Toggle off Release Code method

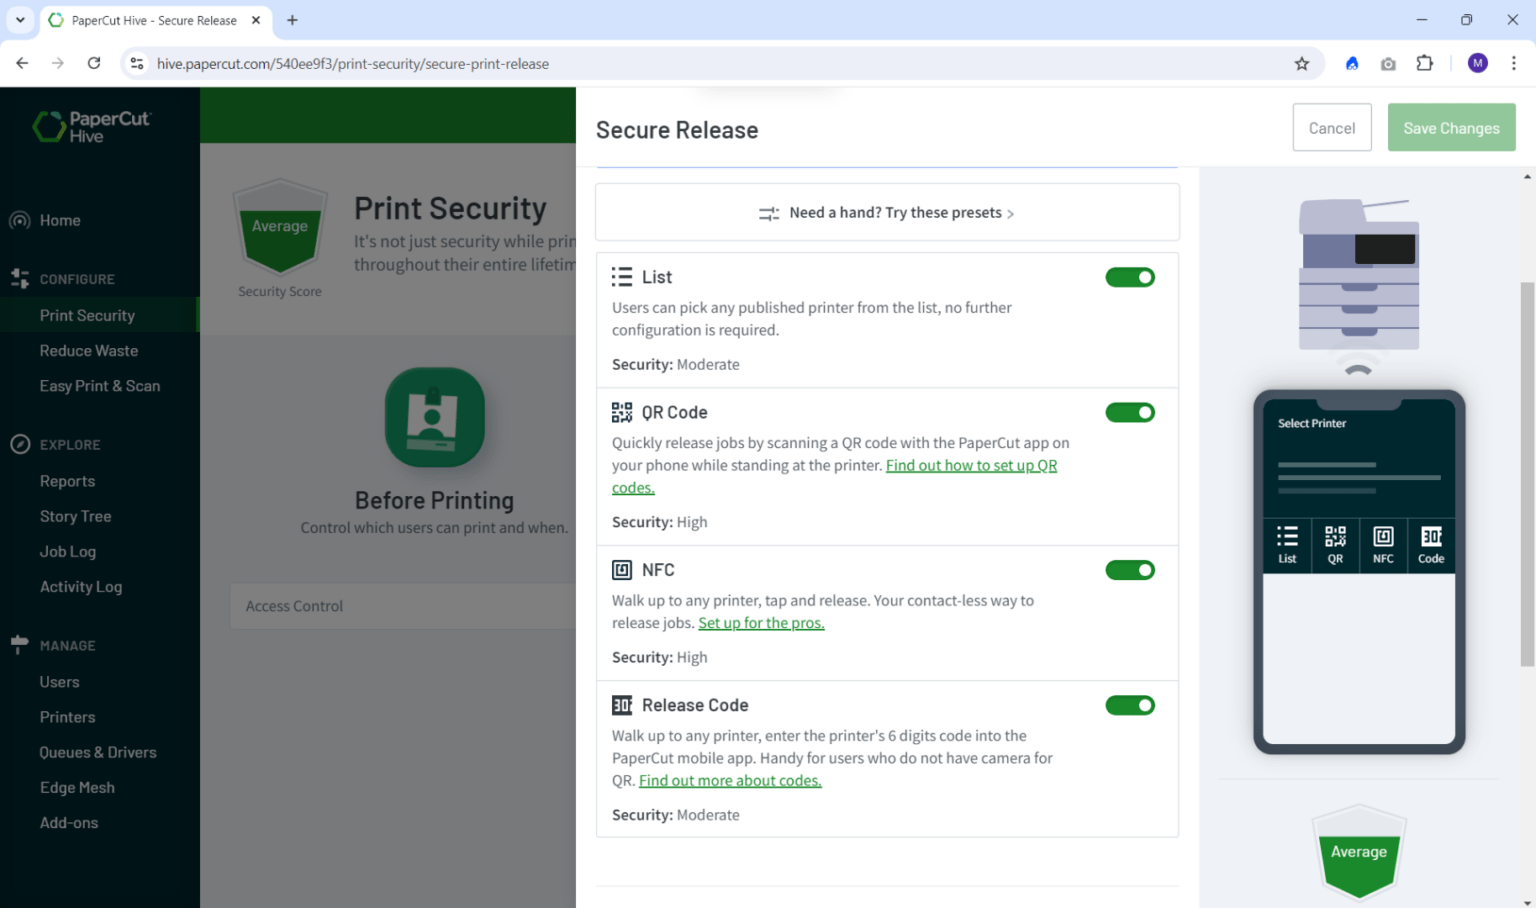pos(1130,705)
